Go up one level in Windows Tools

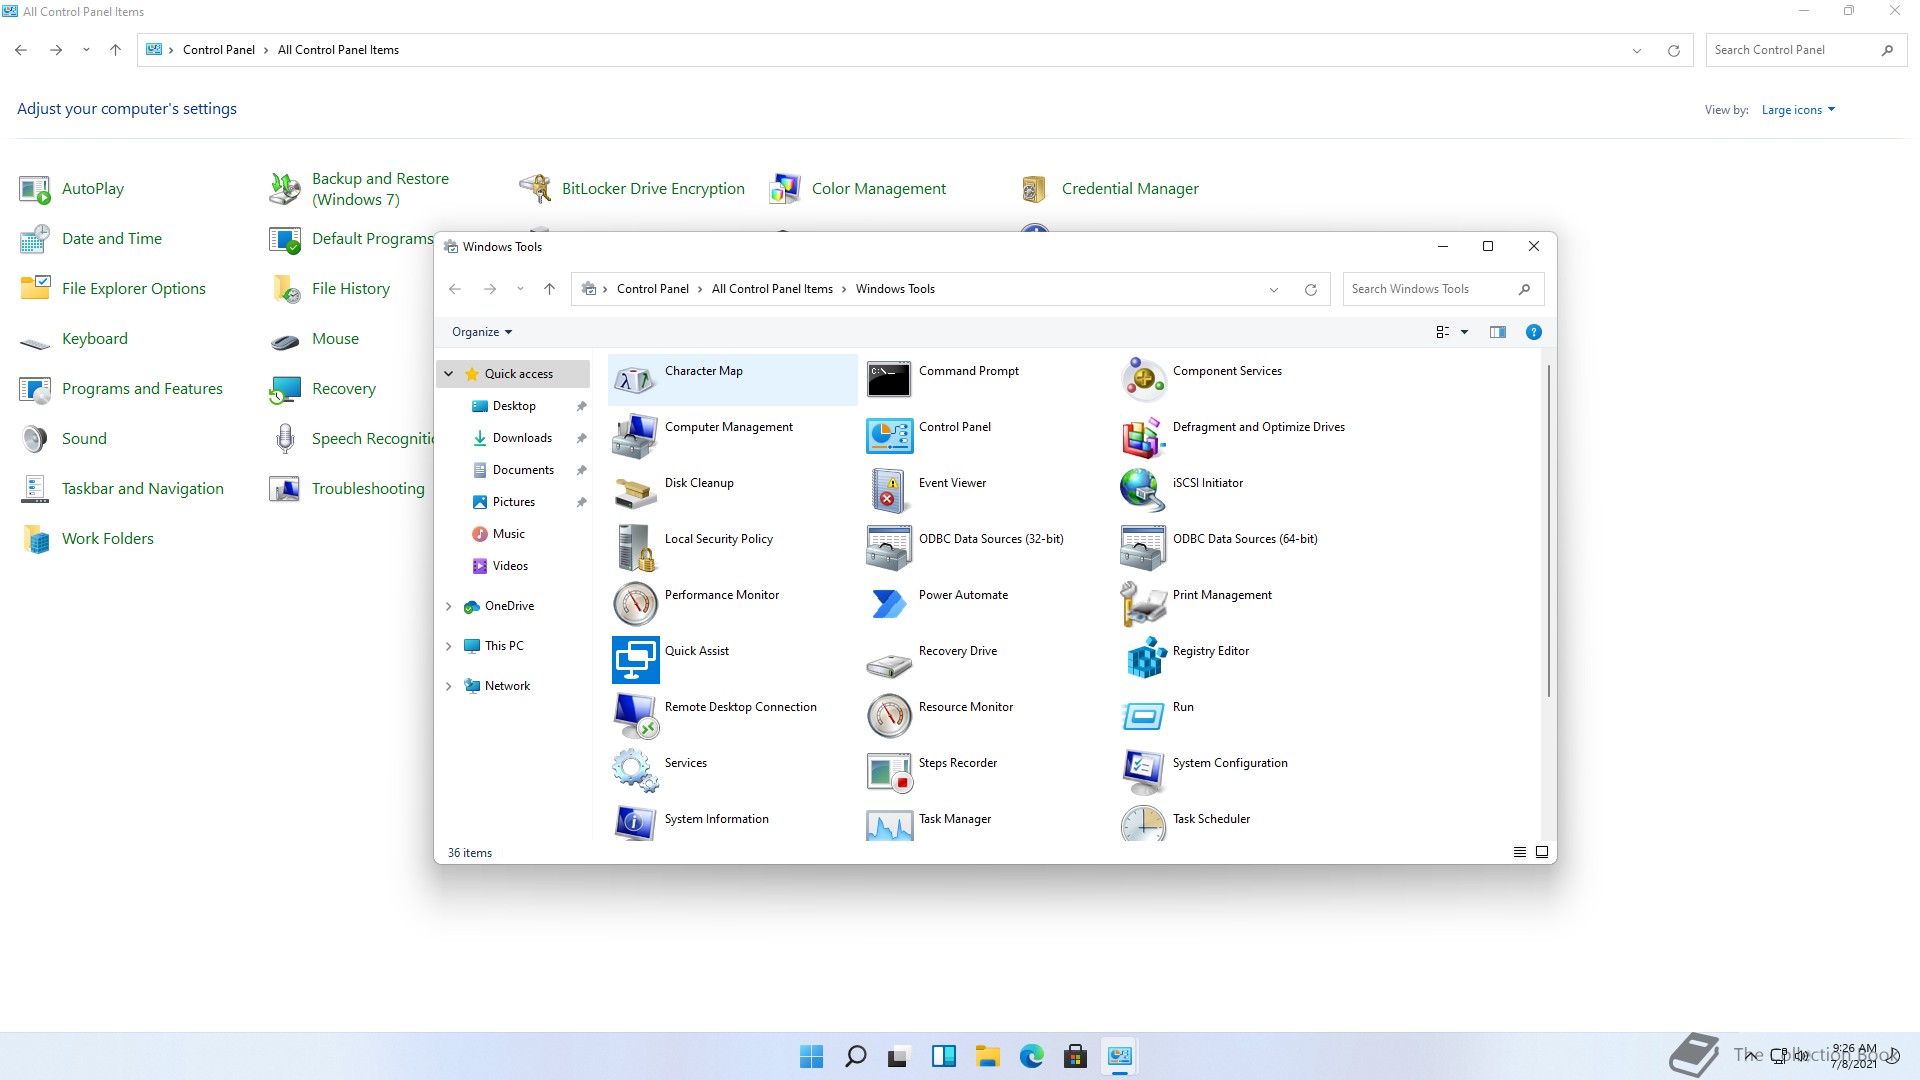click(x=549, y=289)
